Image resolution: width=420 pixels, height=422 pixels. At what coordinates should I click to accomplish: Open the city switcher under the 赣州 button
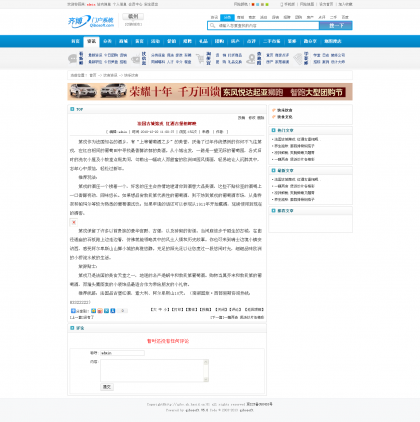133,24
